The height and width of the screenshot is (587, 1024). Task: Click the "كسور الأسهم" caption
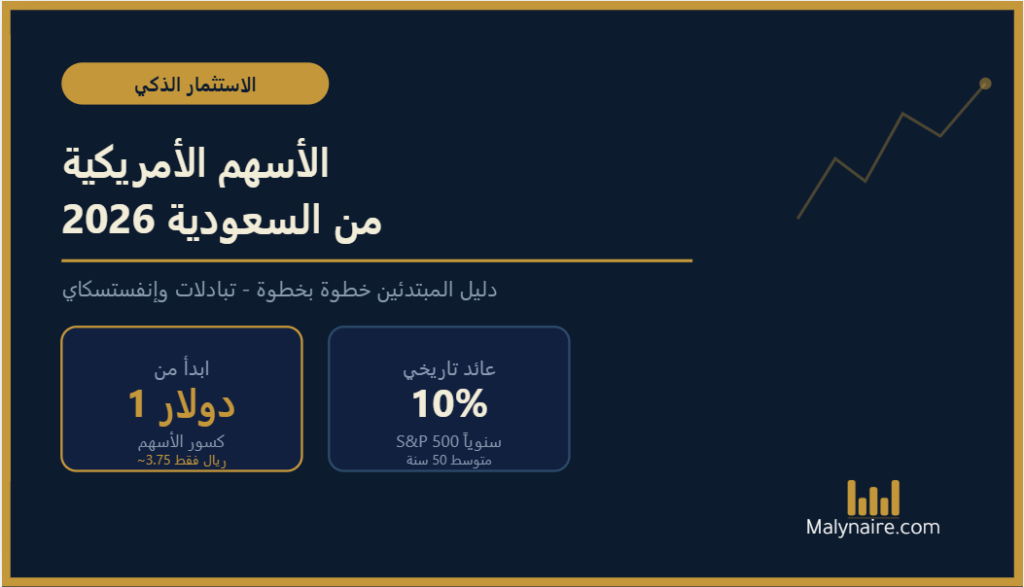pyautogui.click(x=181, y=442)
